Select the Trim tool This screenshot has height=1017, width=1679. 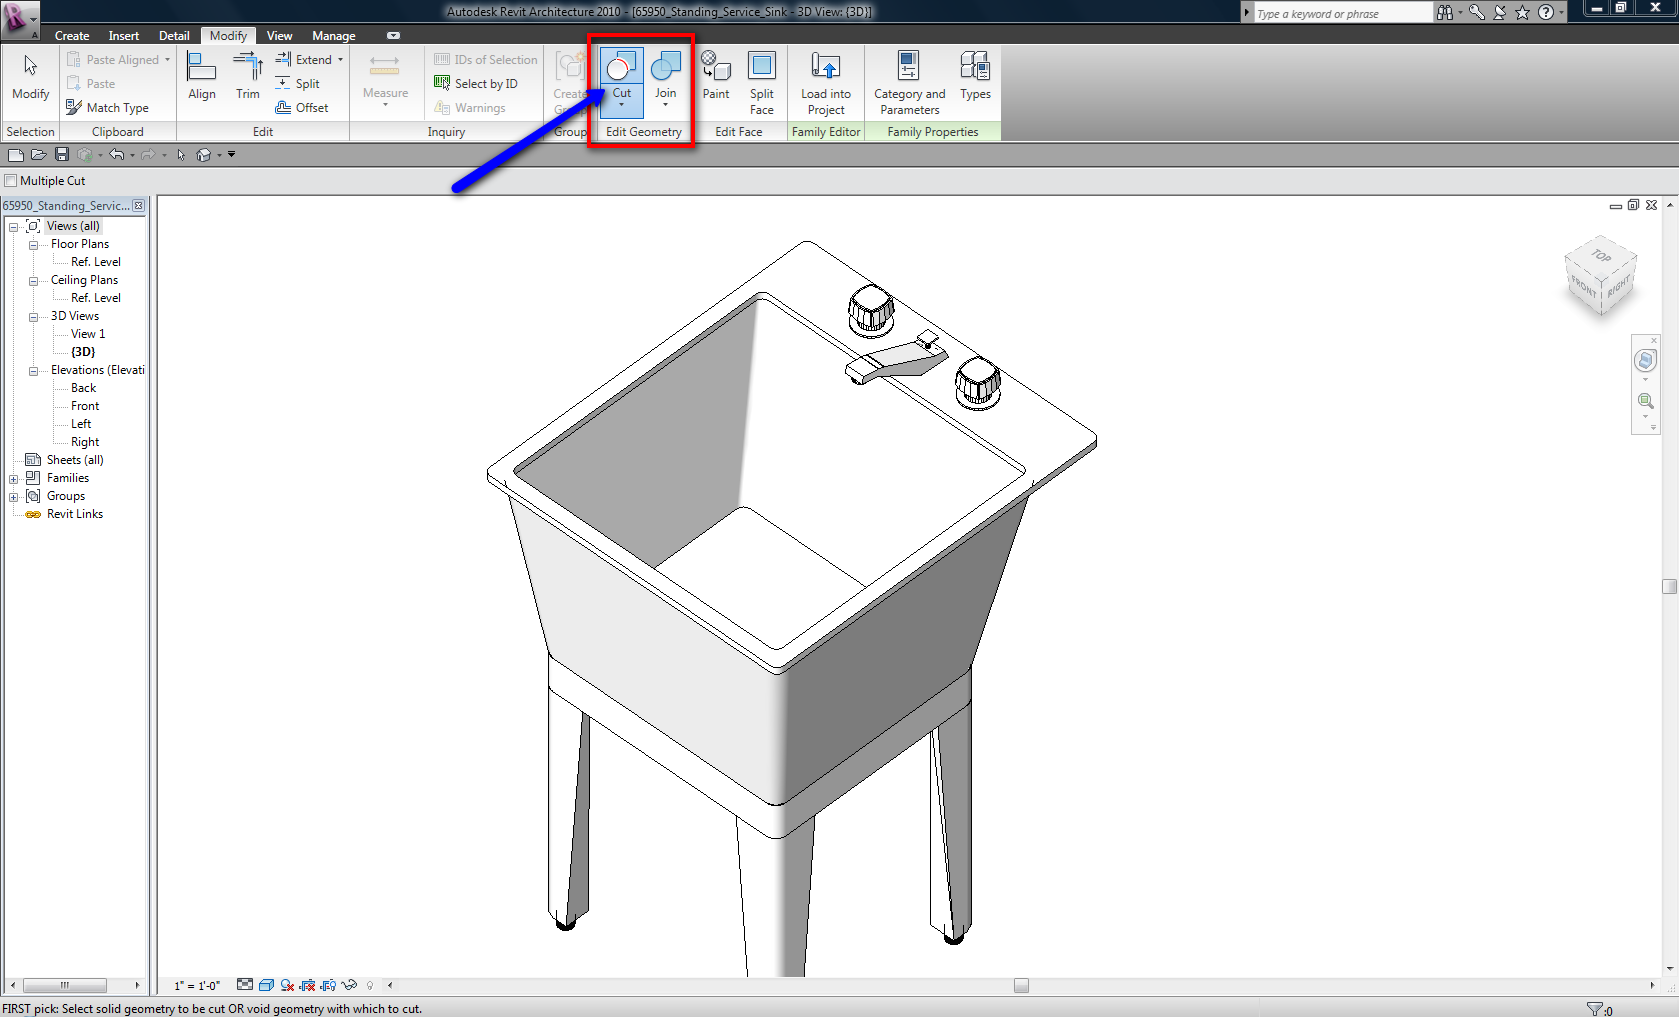tap(247, 76)
